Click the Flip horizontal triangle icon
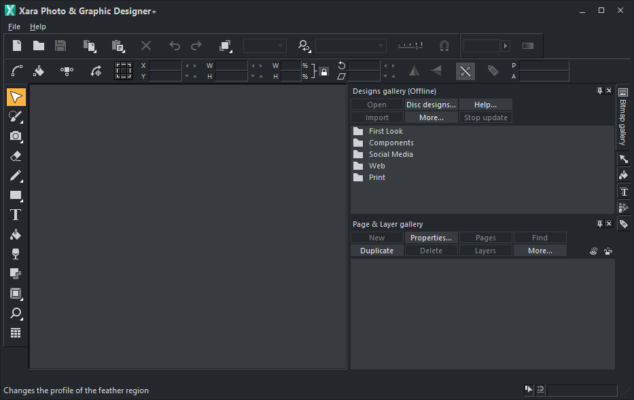 click(x=414, y=71)
